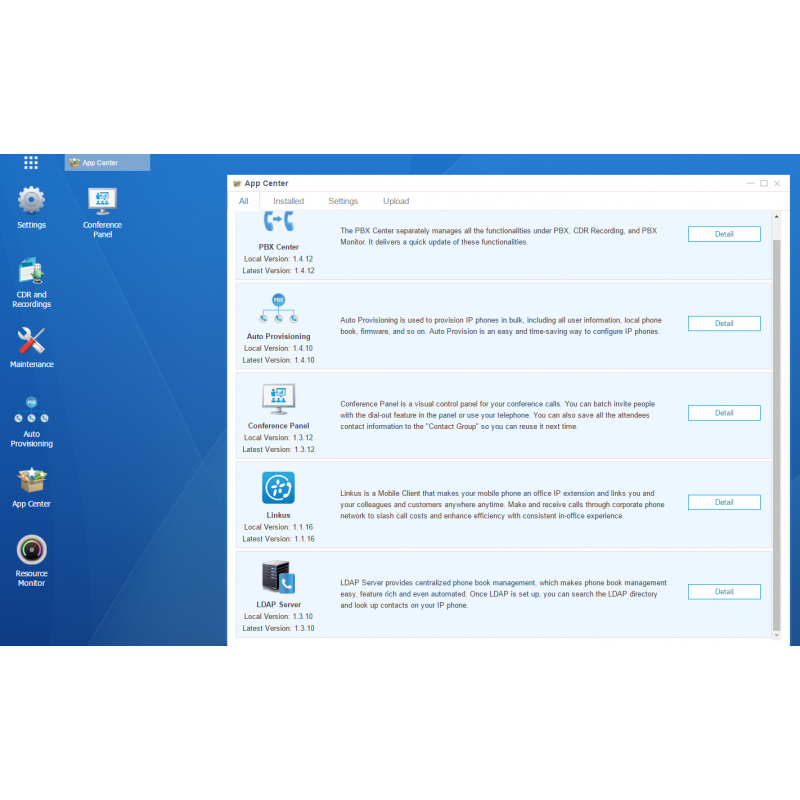Launch Resource Monitor desktop icon
The height and width of the screenshot is (800, 800).
pyautogui.click(x=31, y=550)
